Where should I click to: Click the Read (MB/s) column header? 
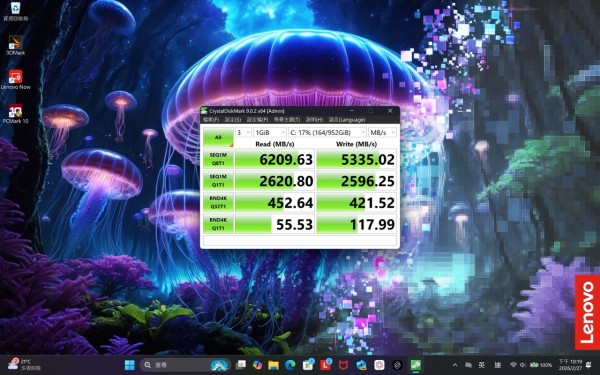(x=274, y=144)
